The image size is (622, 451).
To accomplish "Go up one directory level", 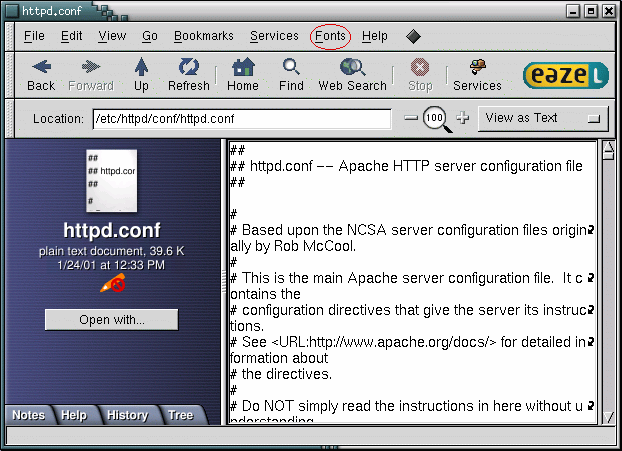I will tap(141, 75).
